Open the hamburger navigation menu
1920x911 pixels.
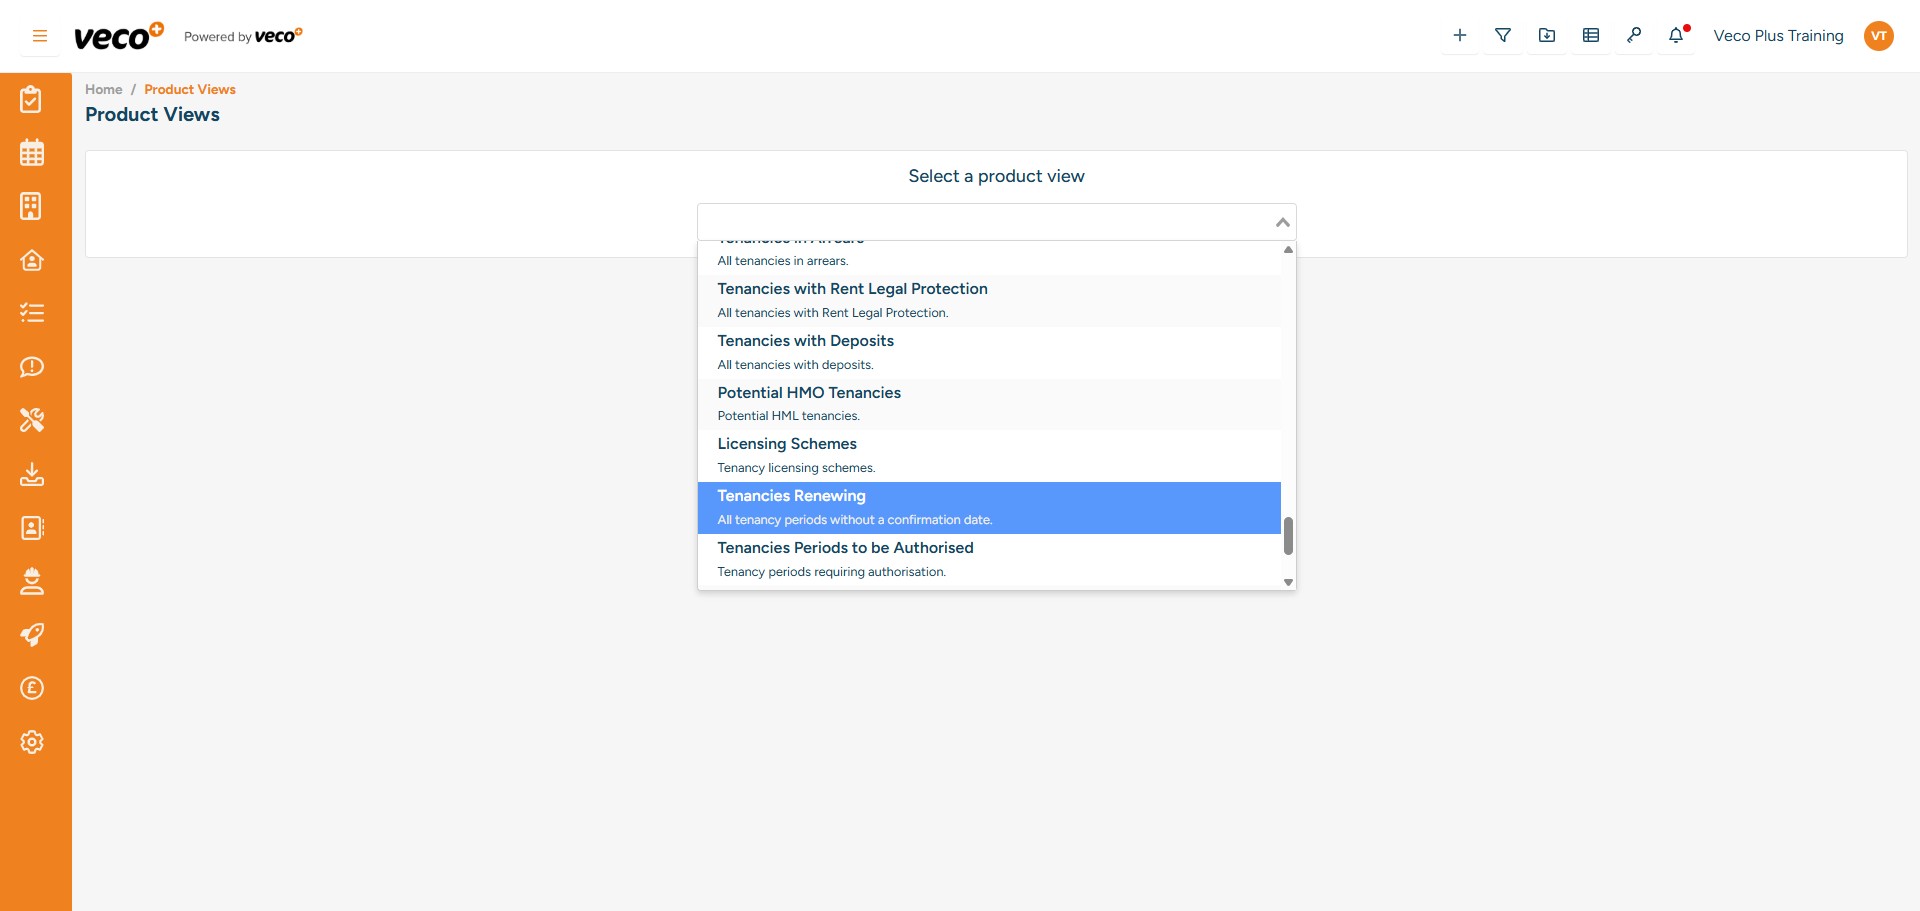click(39, 35)
